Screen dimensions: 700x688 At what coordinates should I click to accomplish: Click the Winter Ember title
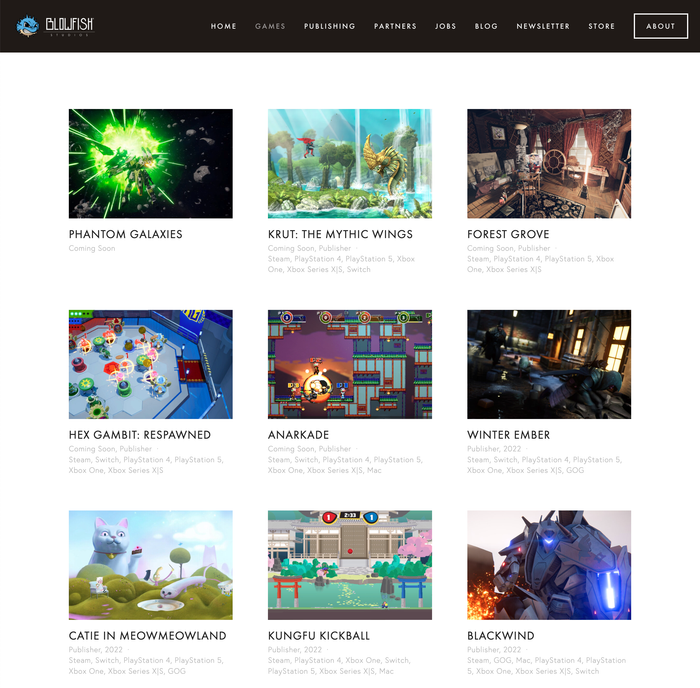(x=508, y=435)
